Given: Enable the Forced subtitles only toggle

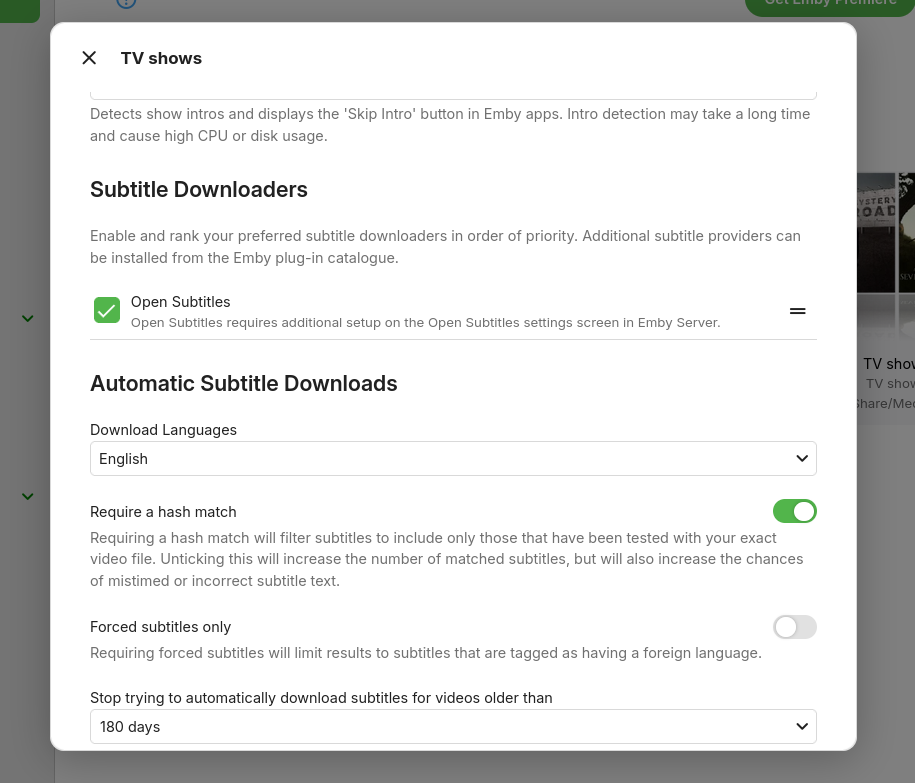Looking at the screenshot, I should click(x=794, y=627).
